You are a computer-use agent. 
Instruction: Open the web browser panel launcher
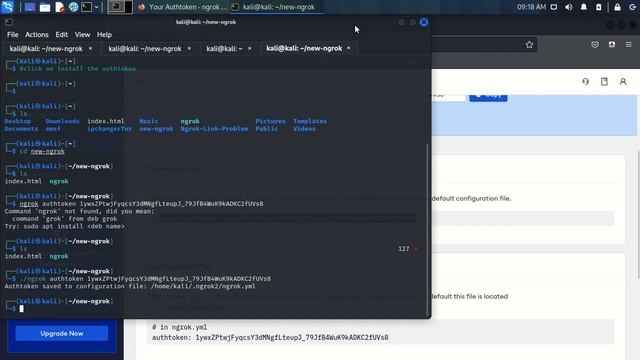pyautogui.click(x=73, y=7)
